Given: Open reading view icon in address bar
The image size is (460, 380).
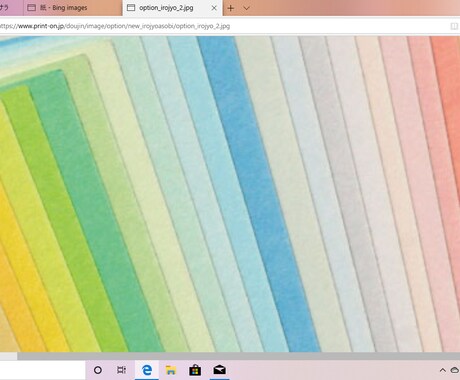Looking at the screenshot, I should click(x=454, y=26).
